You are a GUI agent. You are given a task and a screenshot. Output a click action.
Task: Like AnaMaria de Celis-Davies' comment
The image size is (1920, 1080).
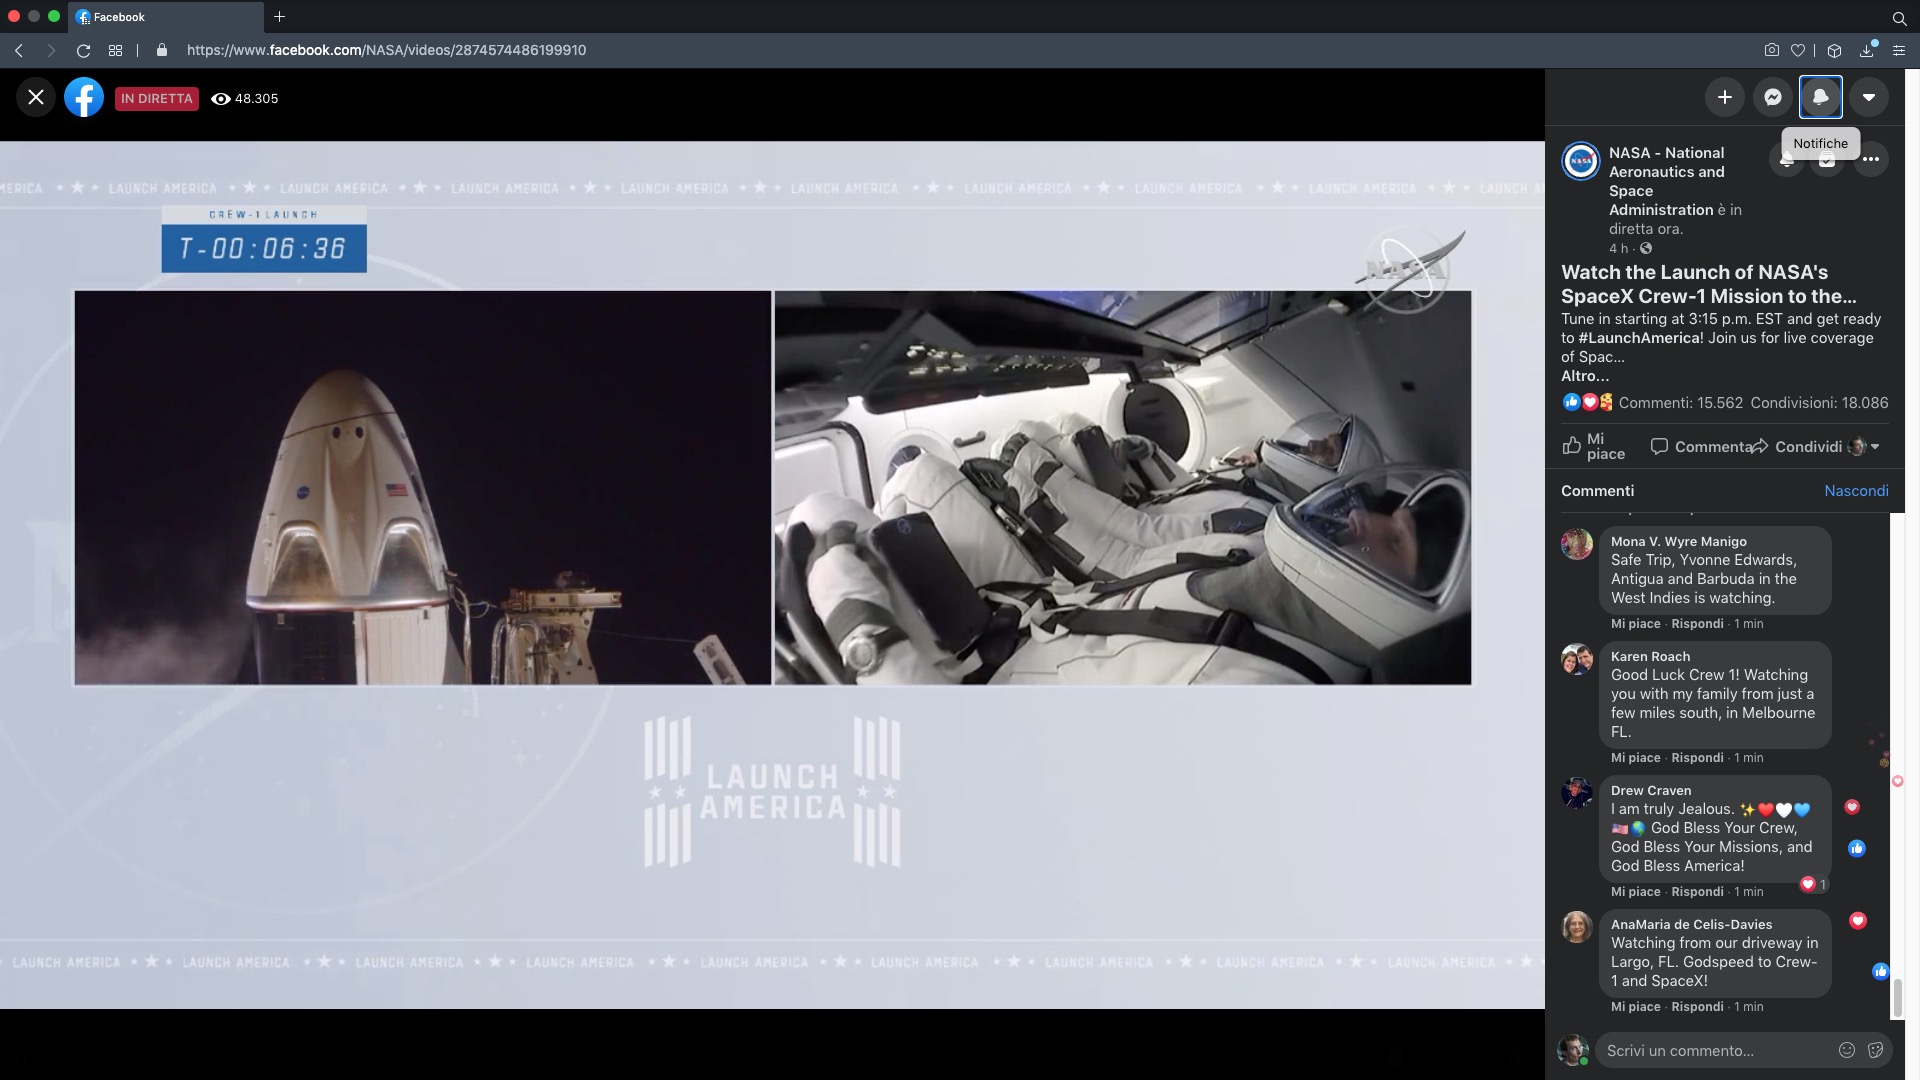(x=1635, y=1007)
